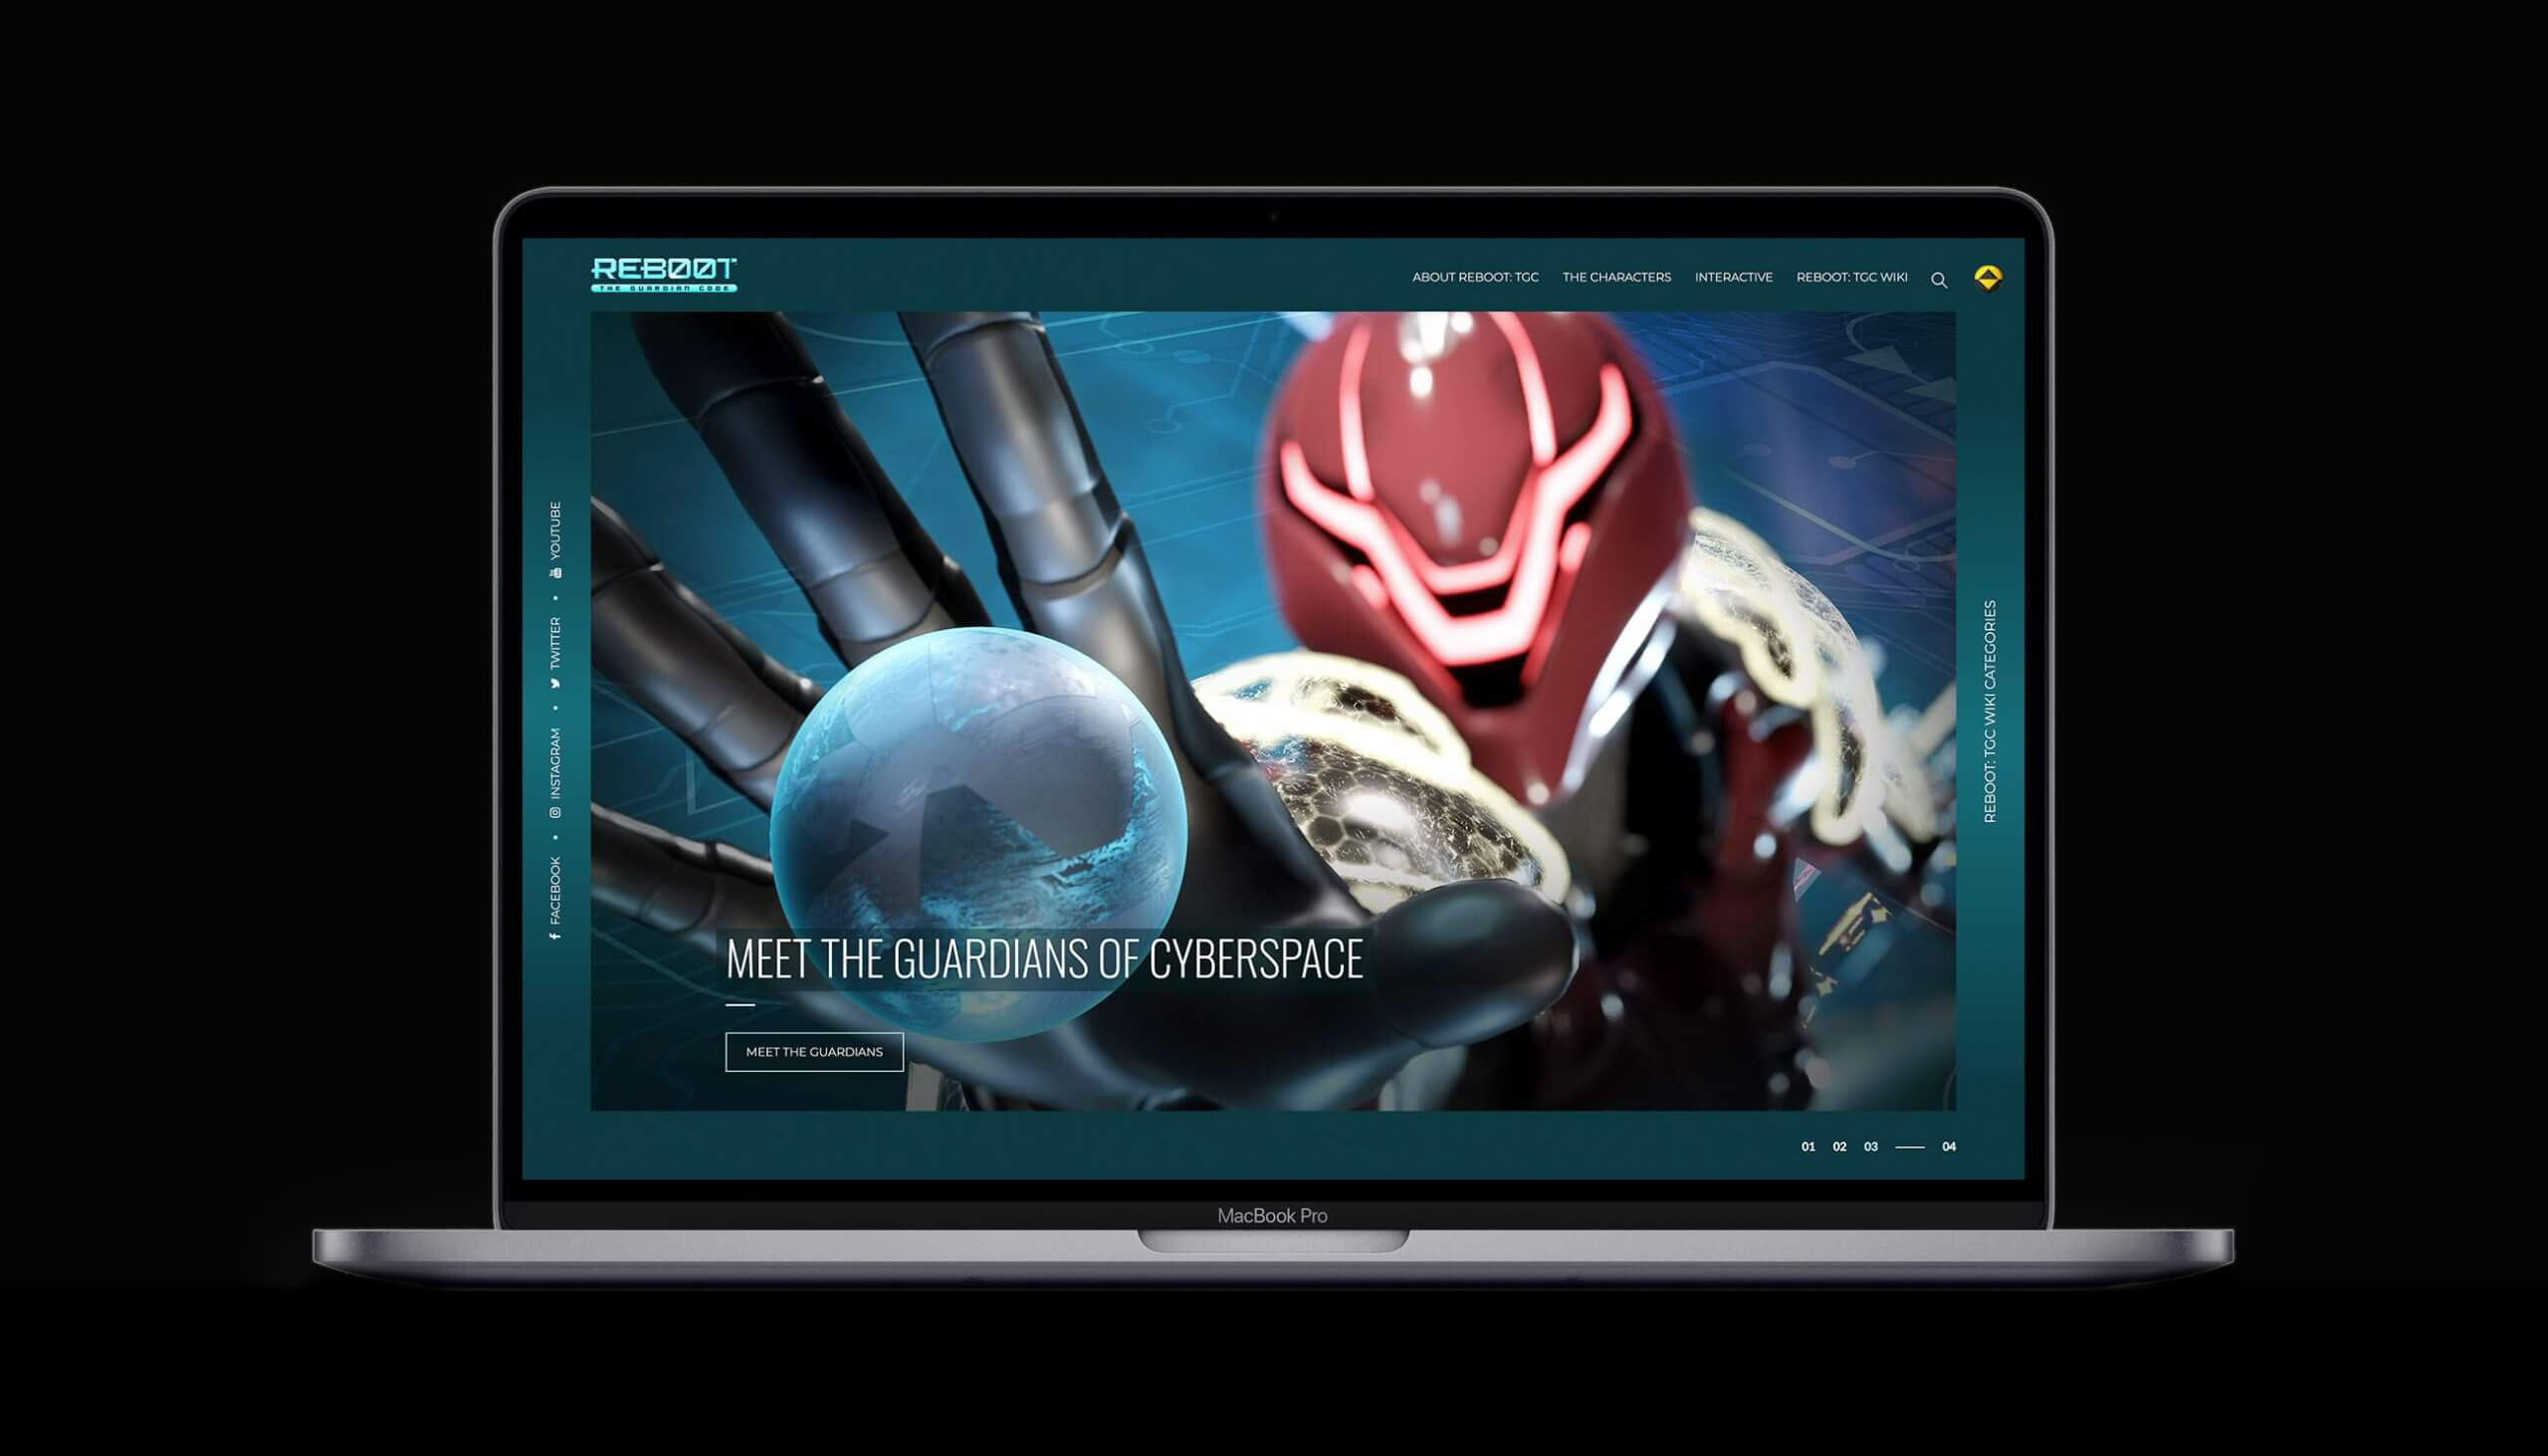Expand ReBoot: TGC Wiki Categories sidebar

[1990, 711]
